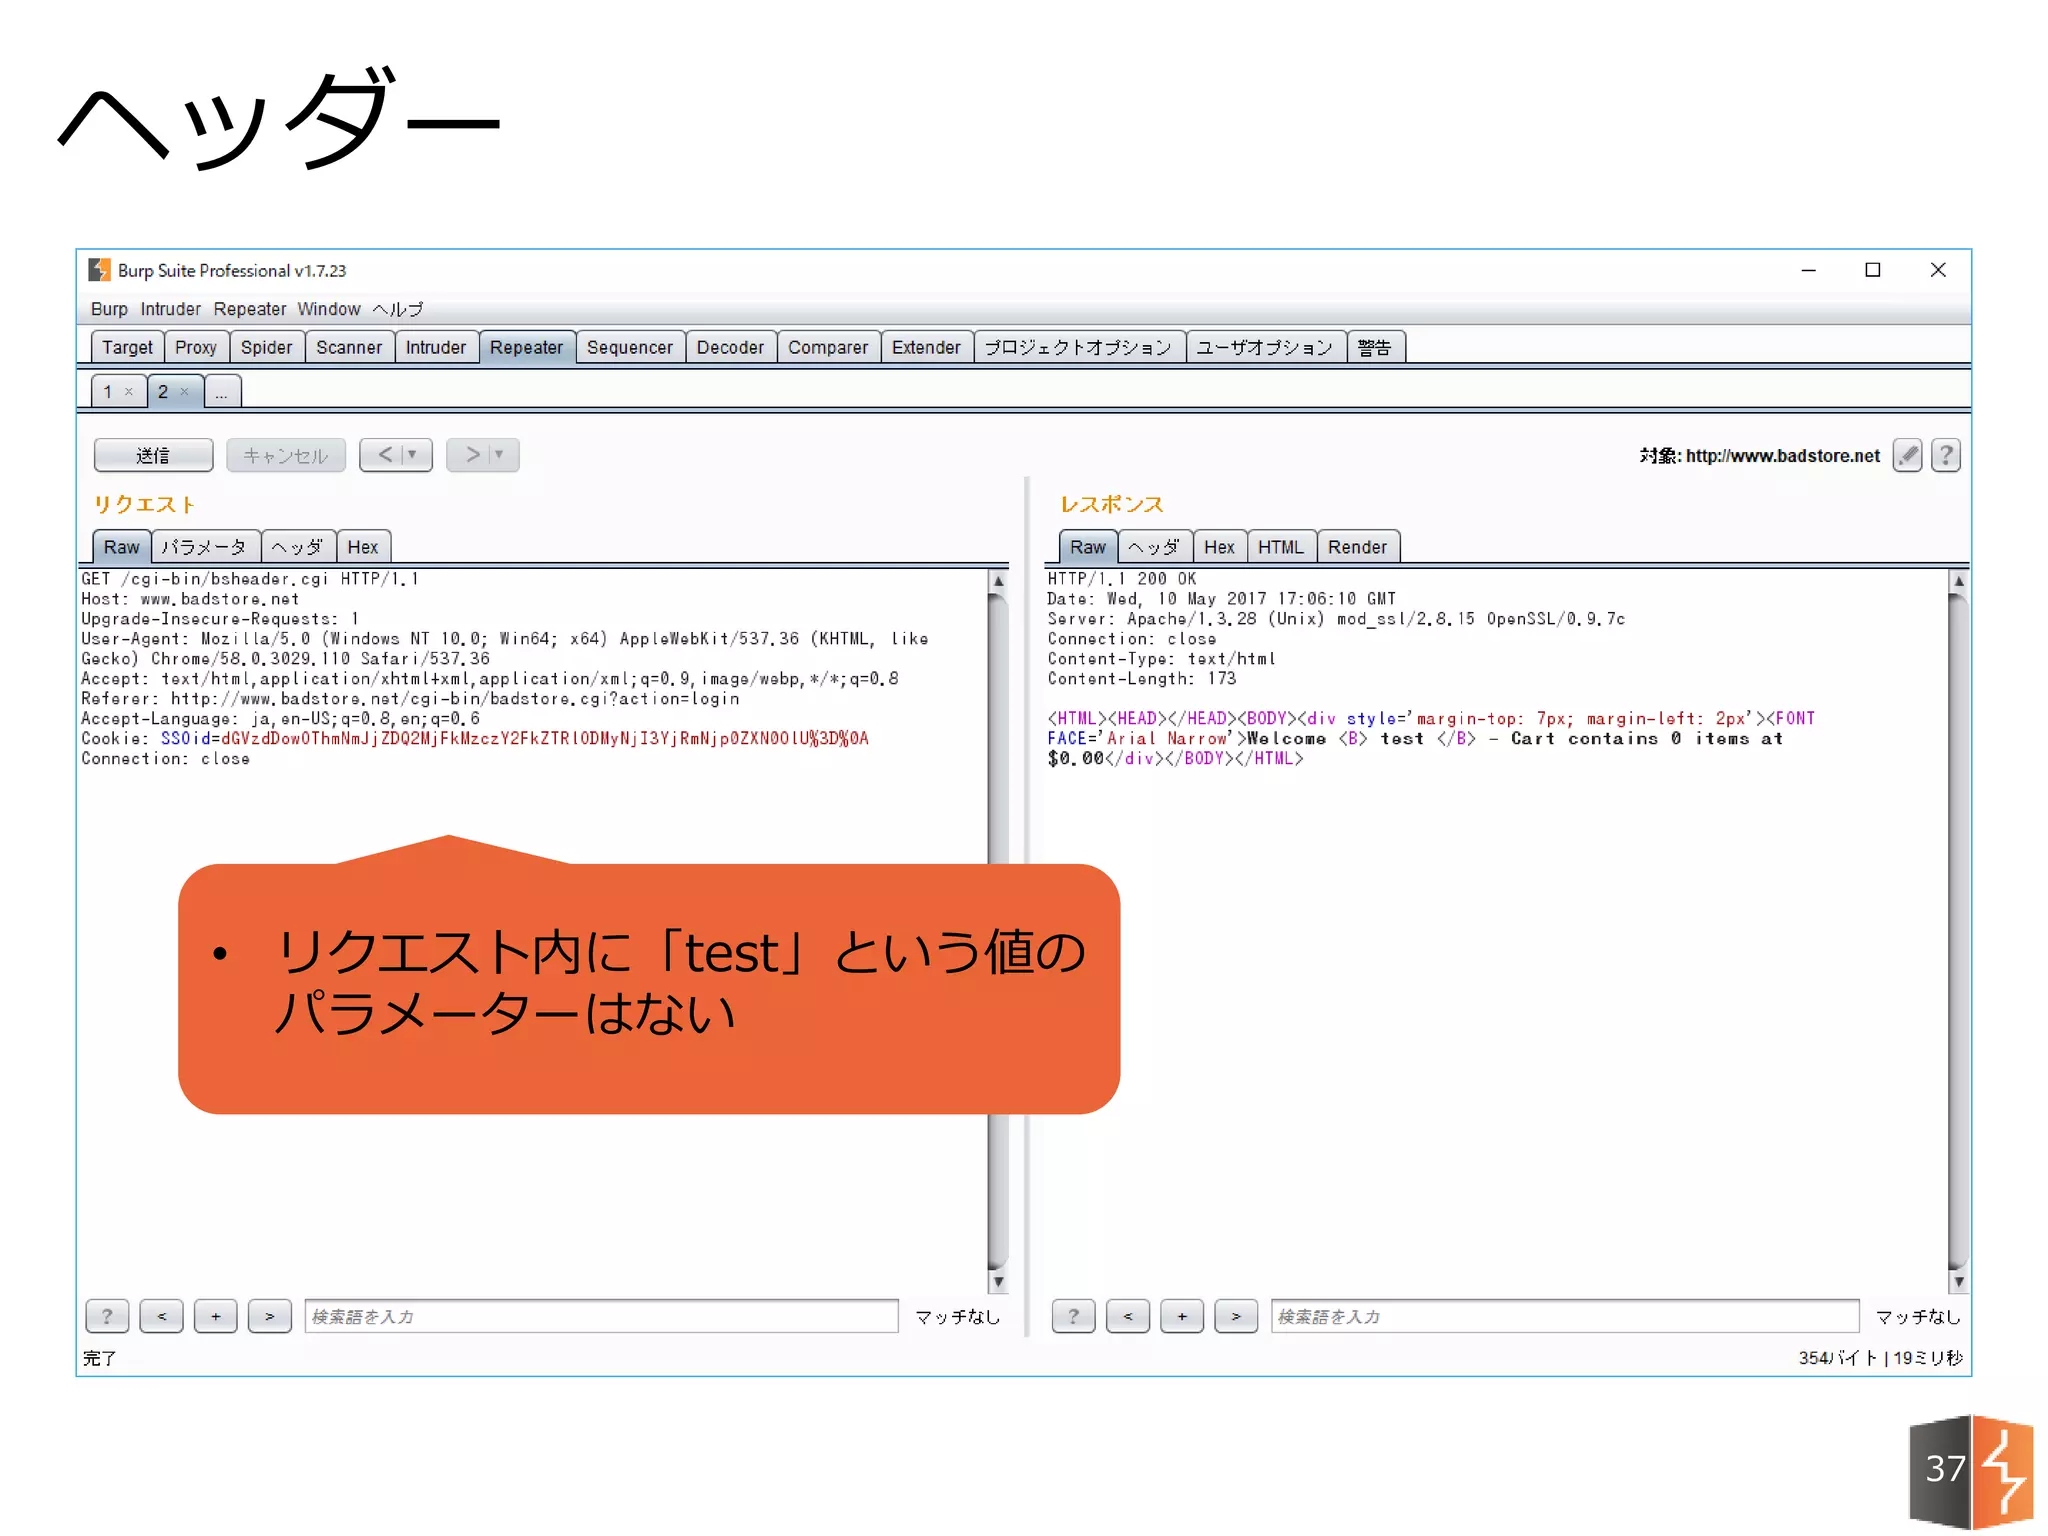The width and height of the screenshot is (2048, 1536).
Task: Click the GET /cgi-bin/bsheader.cgi request line
Action: (250, 579)
